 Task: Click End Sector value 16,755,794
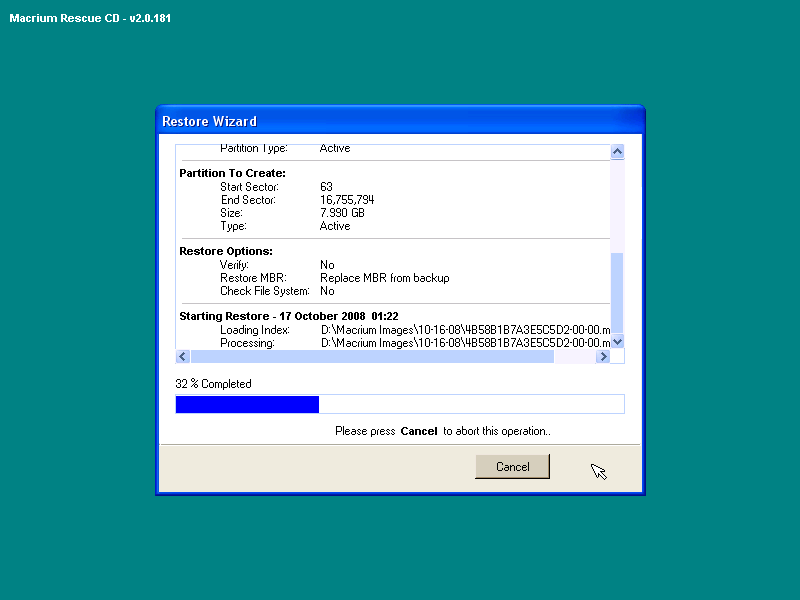pos(347,199)
